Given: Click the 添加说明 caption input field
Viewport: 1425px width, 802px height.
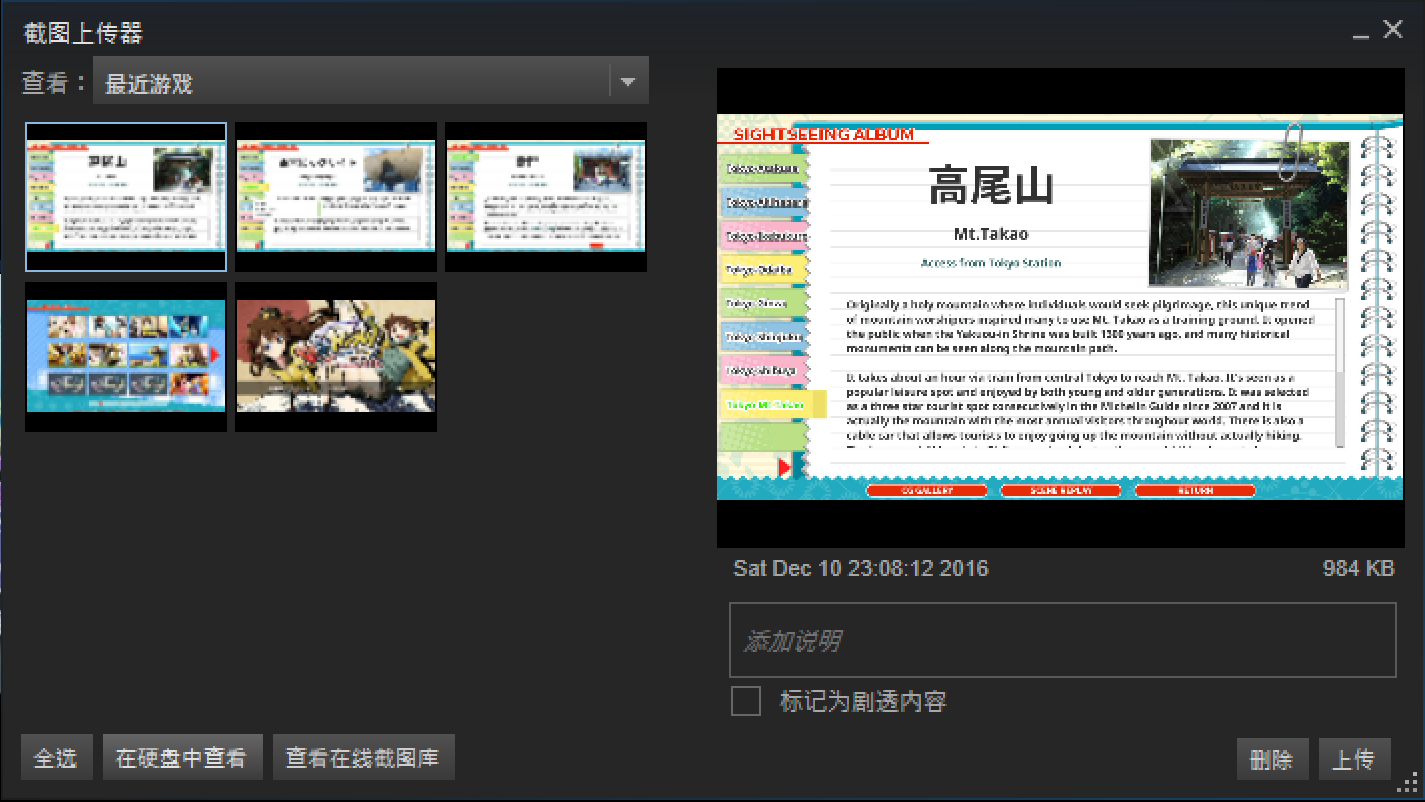Looking at the screenshot, I should (1062, 640).
